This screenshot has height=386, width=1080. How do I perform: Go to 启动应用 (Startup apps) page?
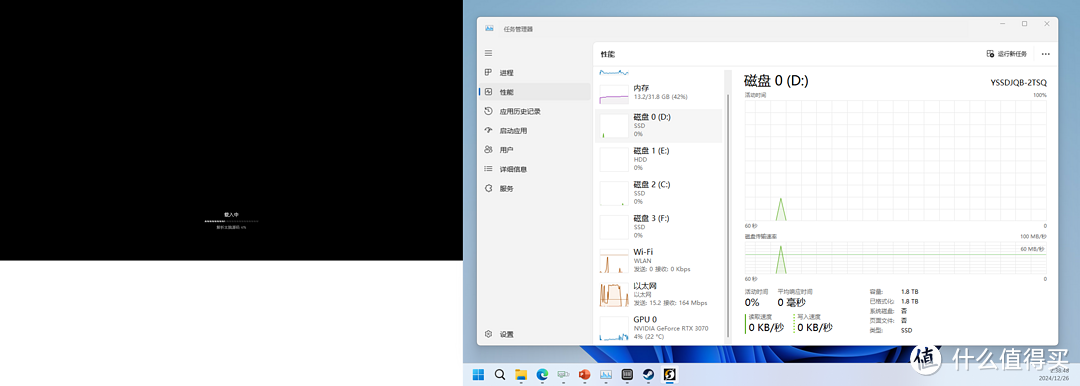(534, 130)
